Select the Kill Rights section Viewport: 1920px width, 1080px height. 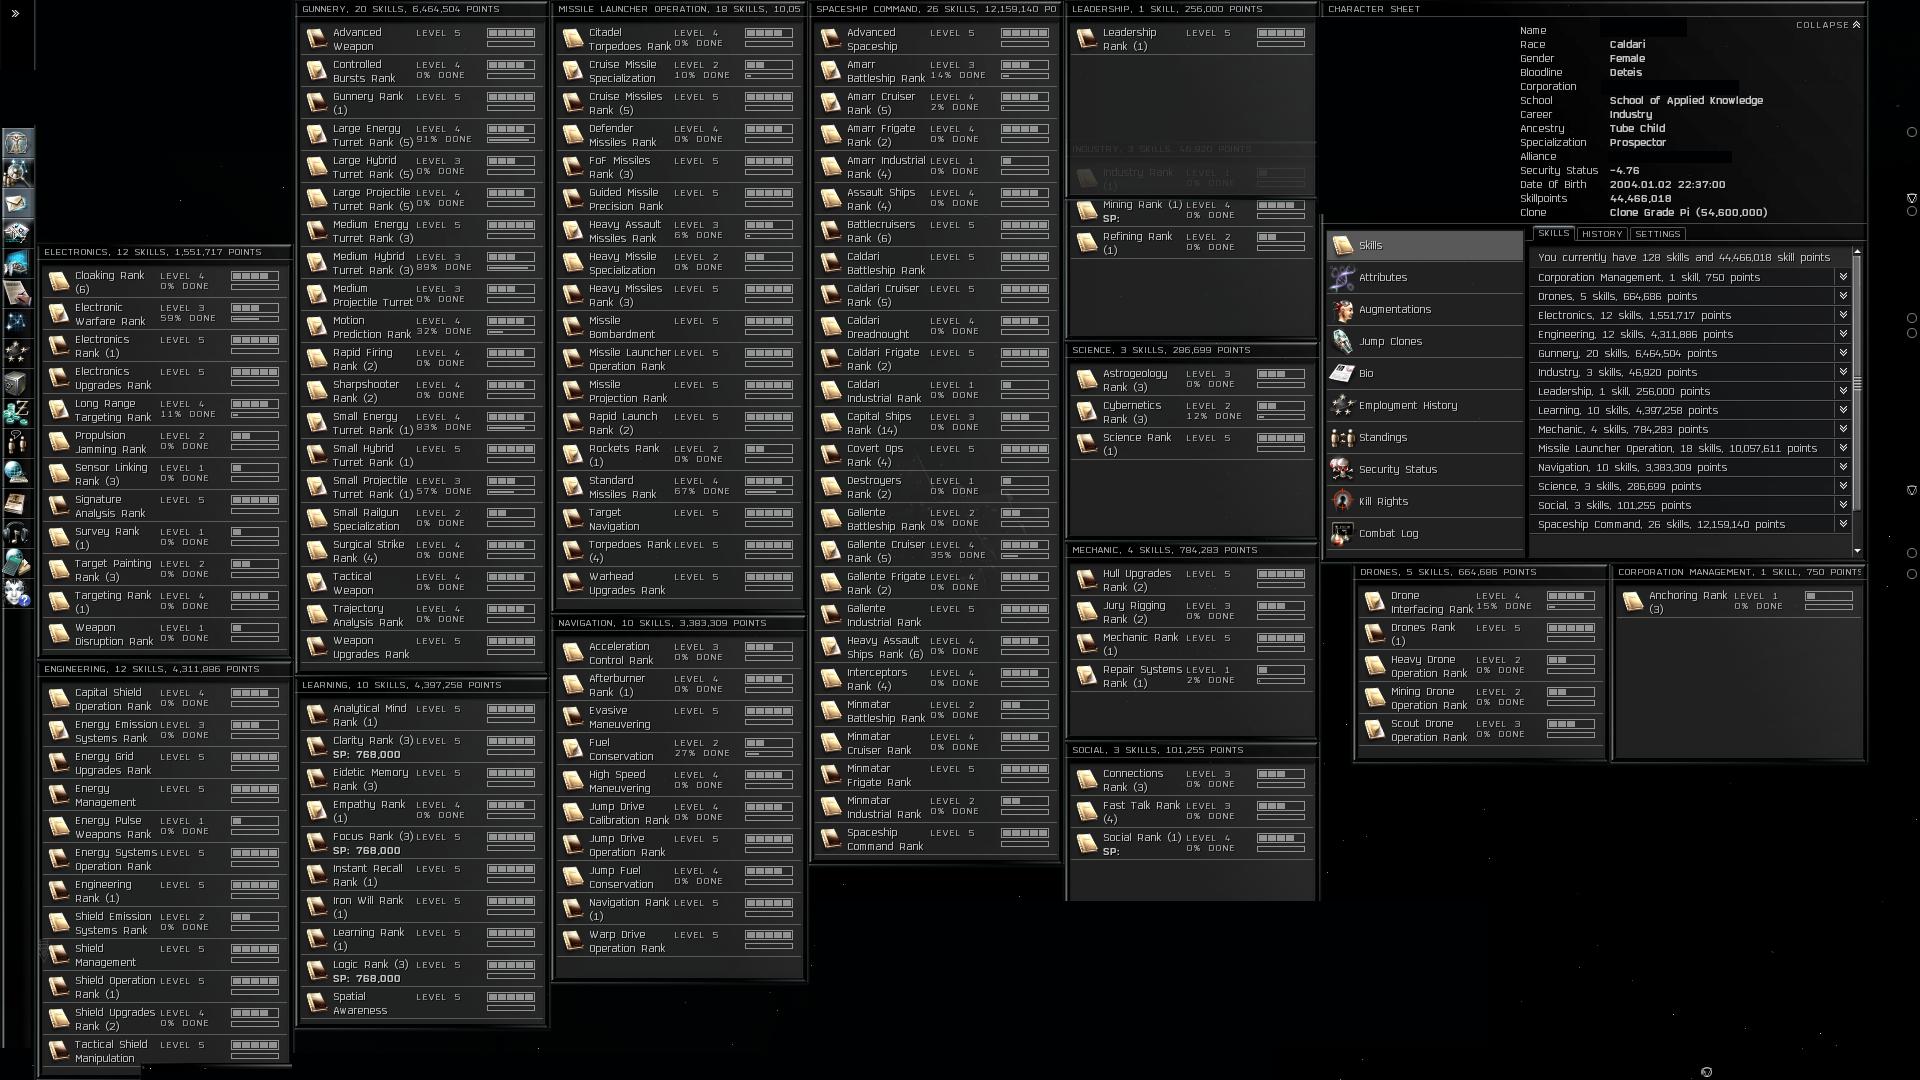coord(1383,501)
